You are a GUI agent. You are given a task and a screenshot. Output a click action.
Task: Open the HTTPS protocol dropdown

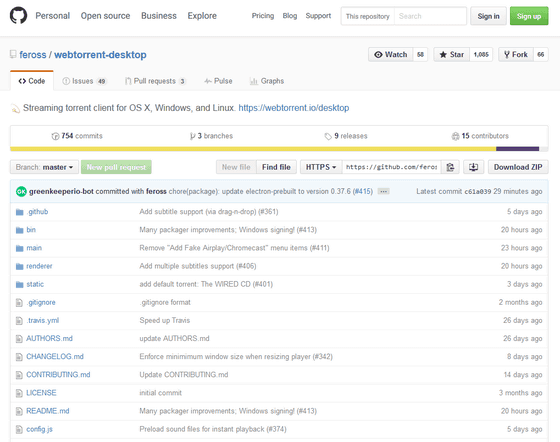pyautogui.click(x=321, y=167)
